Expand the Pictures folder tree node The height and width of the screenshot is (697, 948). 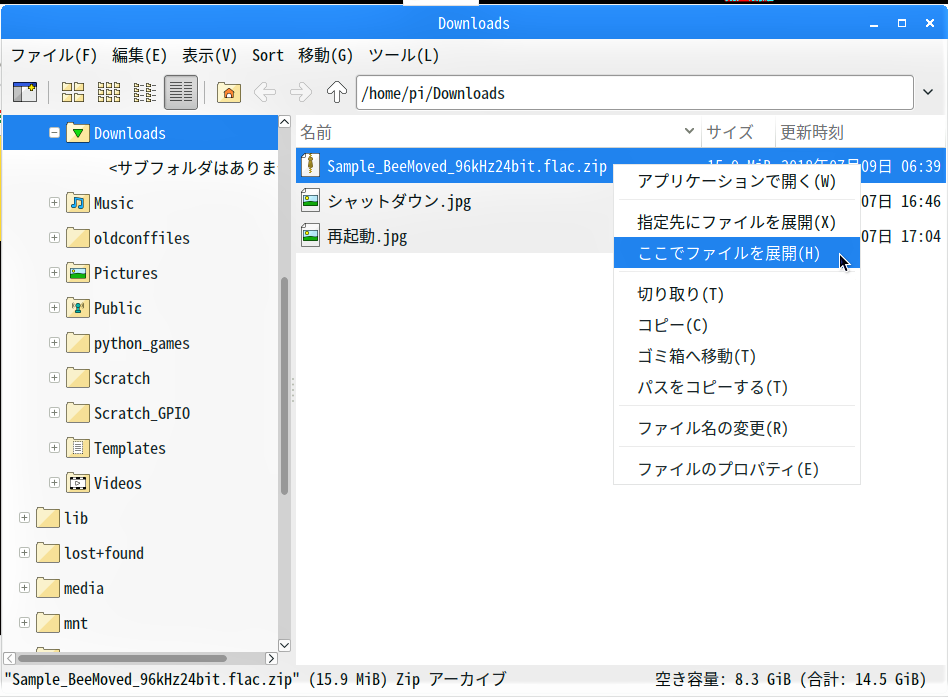[55, 273]
